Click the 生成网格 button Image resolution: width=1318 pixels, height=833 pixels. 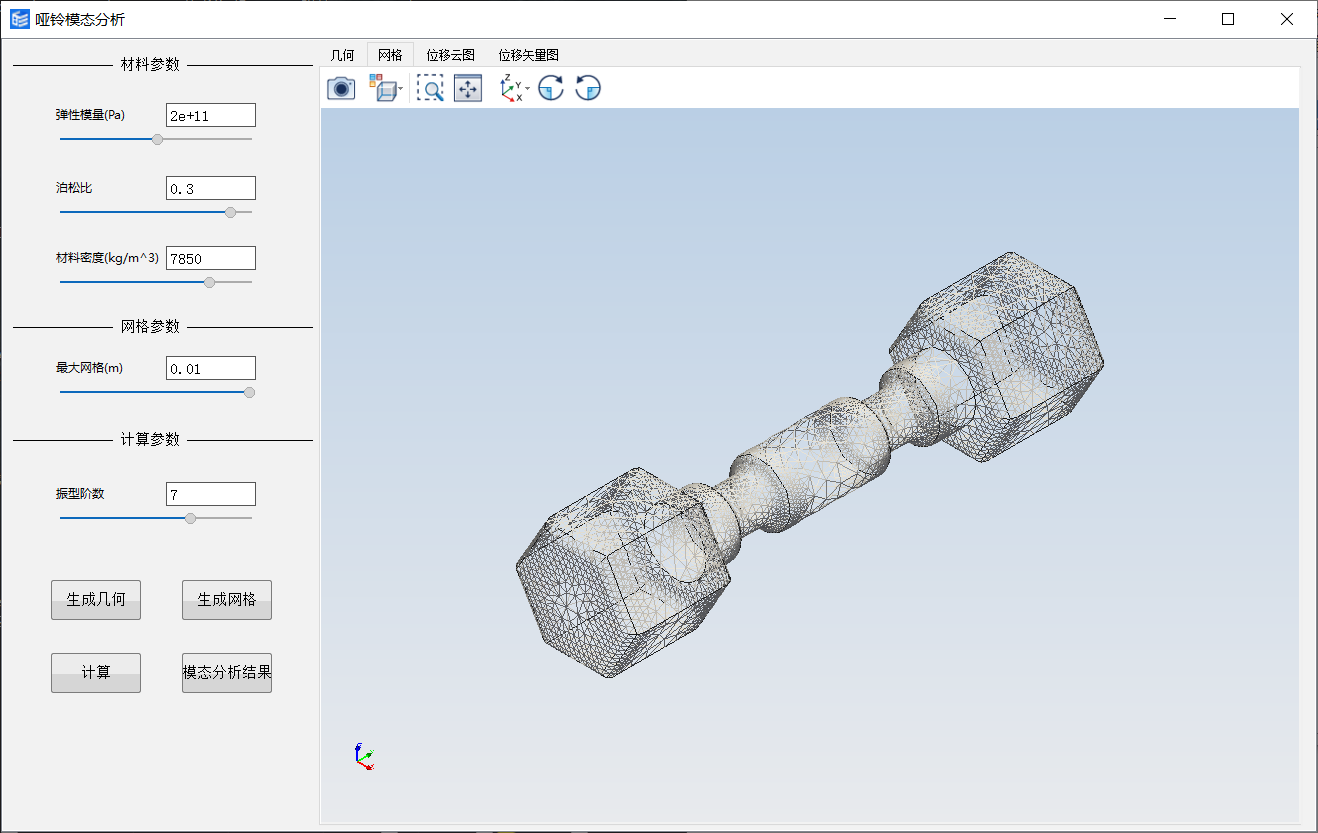coord(227,600)
